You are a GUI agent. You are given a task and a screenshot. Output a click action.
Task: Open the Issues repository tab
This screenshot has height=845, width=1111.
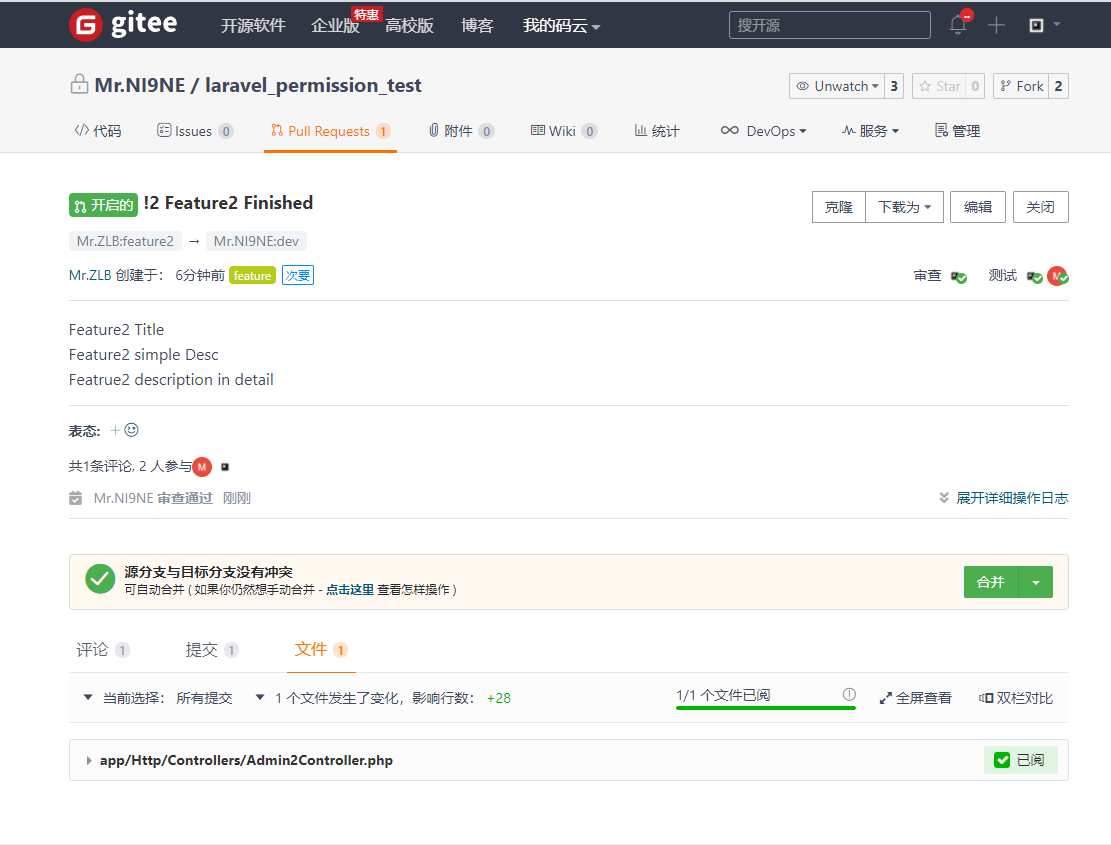pyautogui.click(x=193, y=131)
